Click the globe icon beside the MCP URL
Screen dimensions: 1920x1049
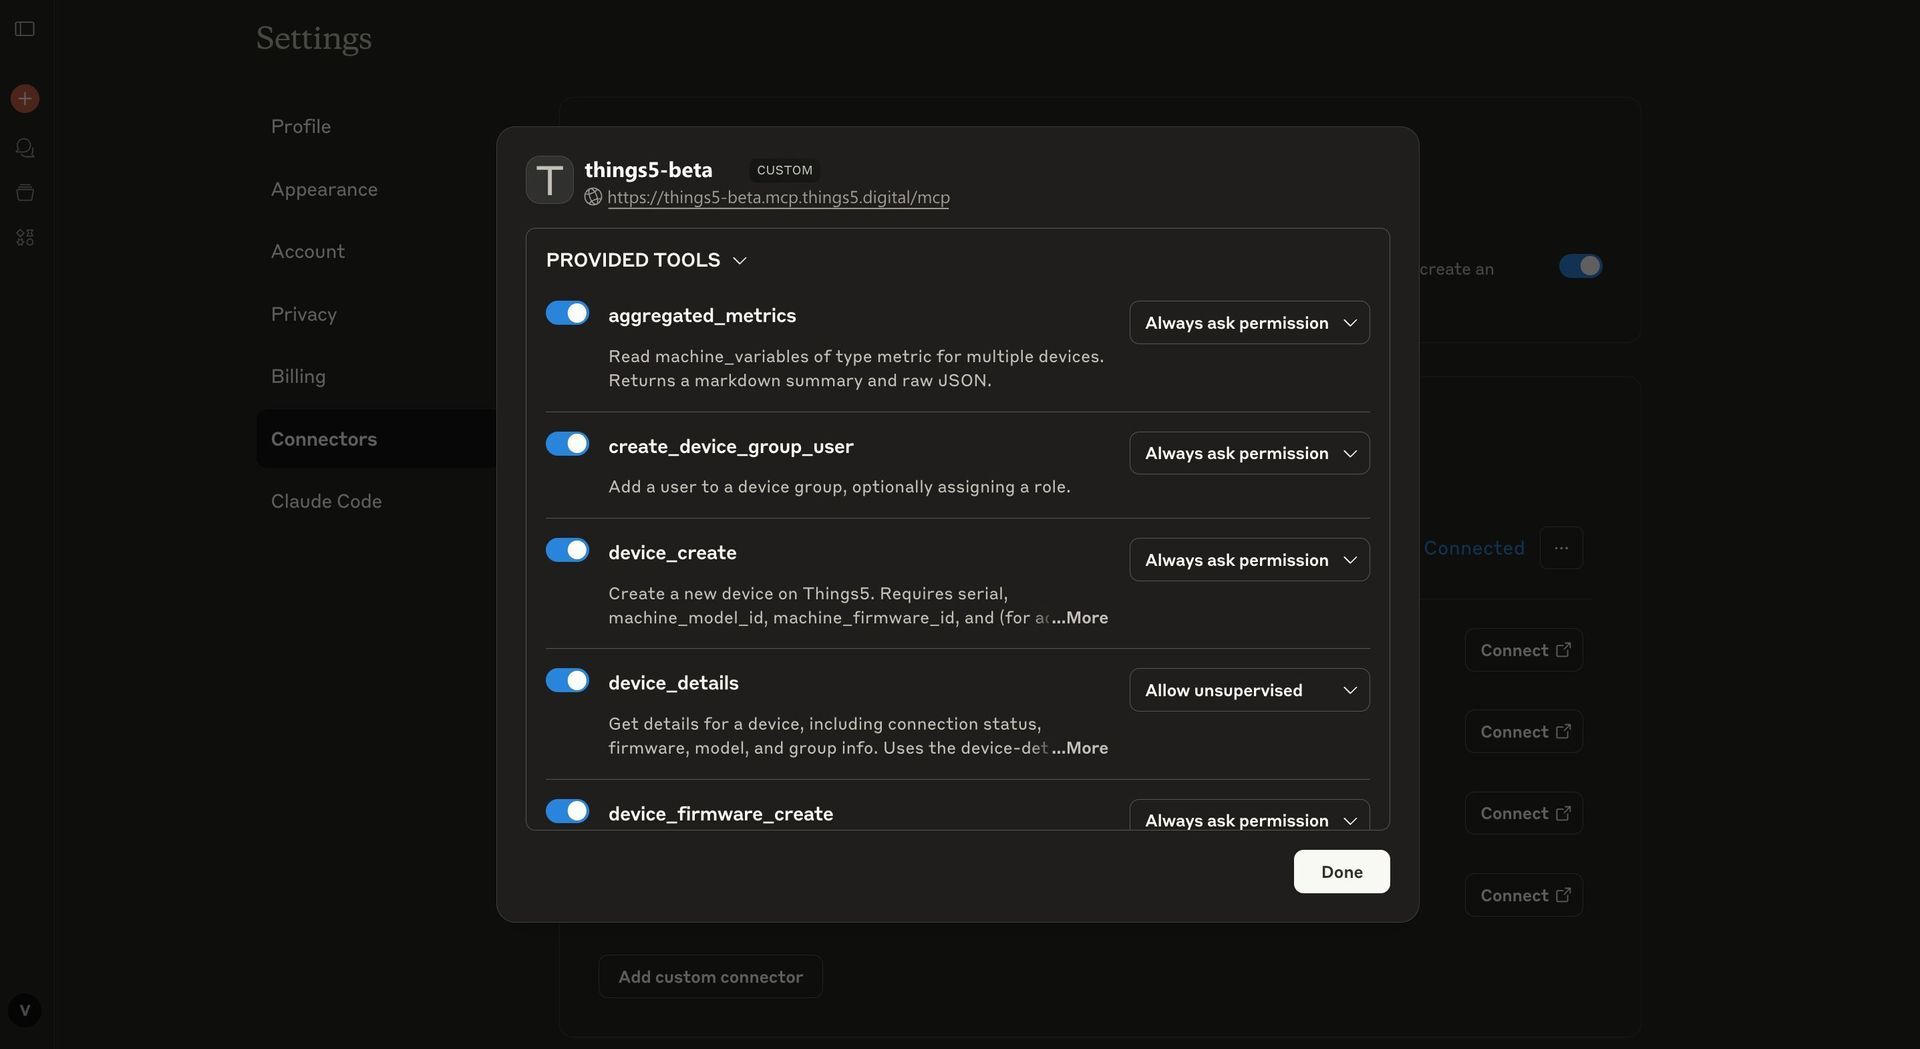tap(593, 197)
